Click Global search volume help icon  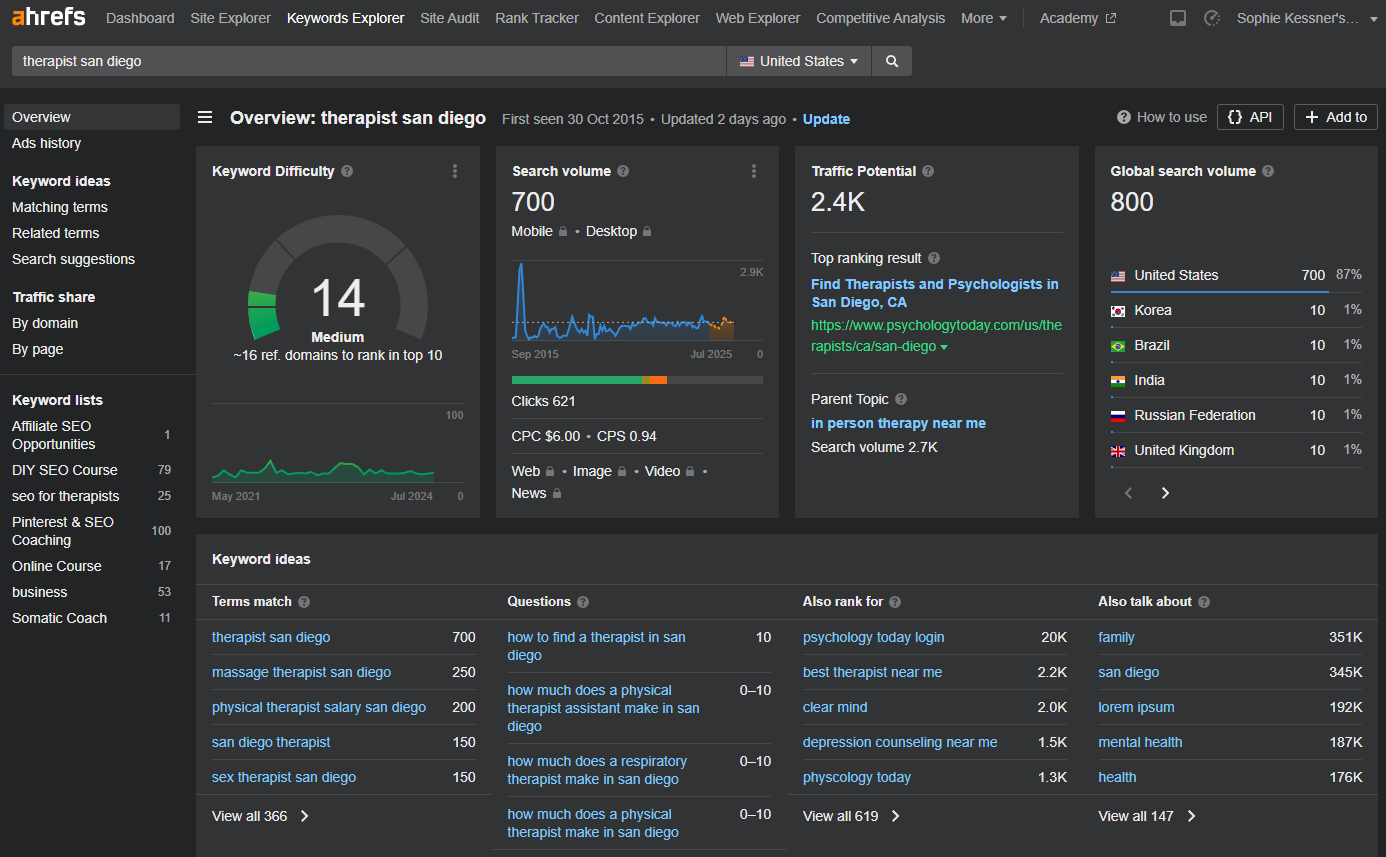pos(1268,171)
